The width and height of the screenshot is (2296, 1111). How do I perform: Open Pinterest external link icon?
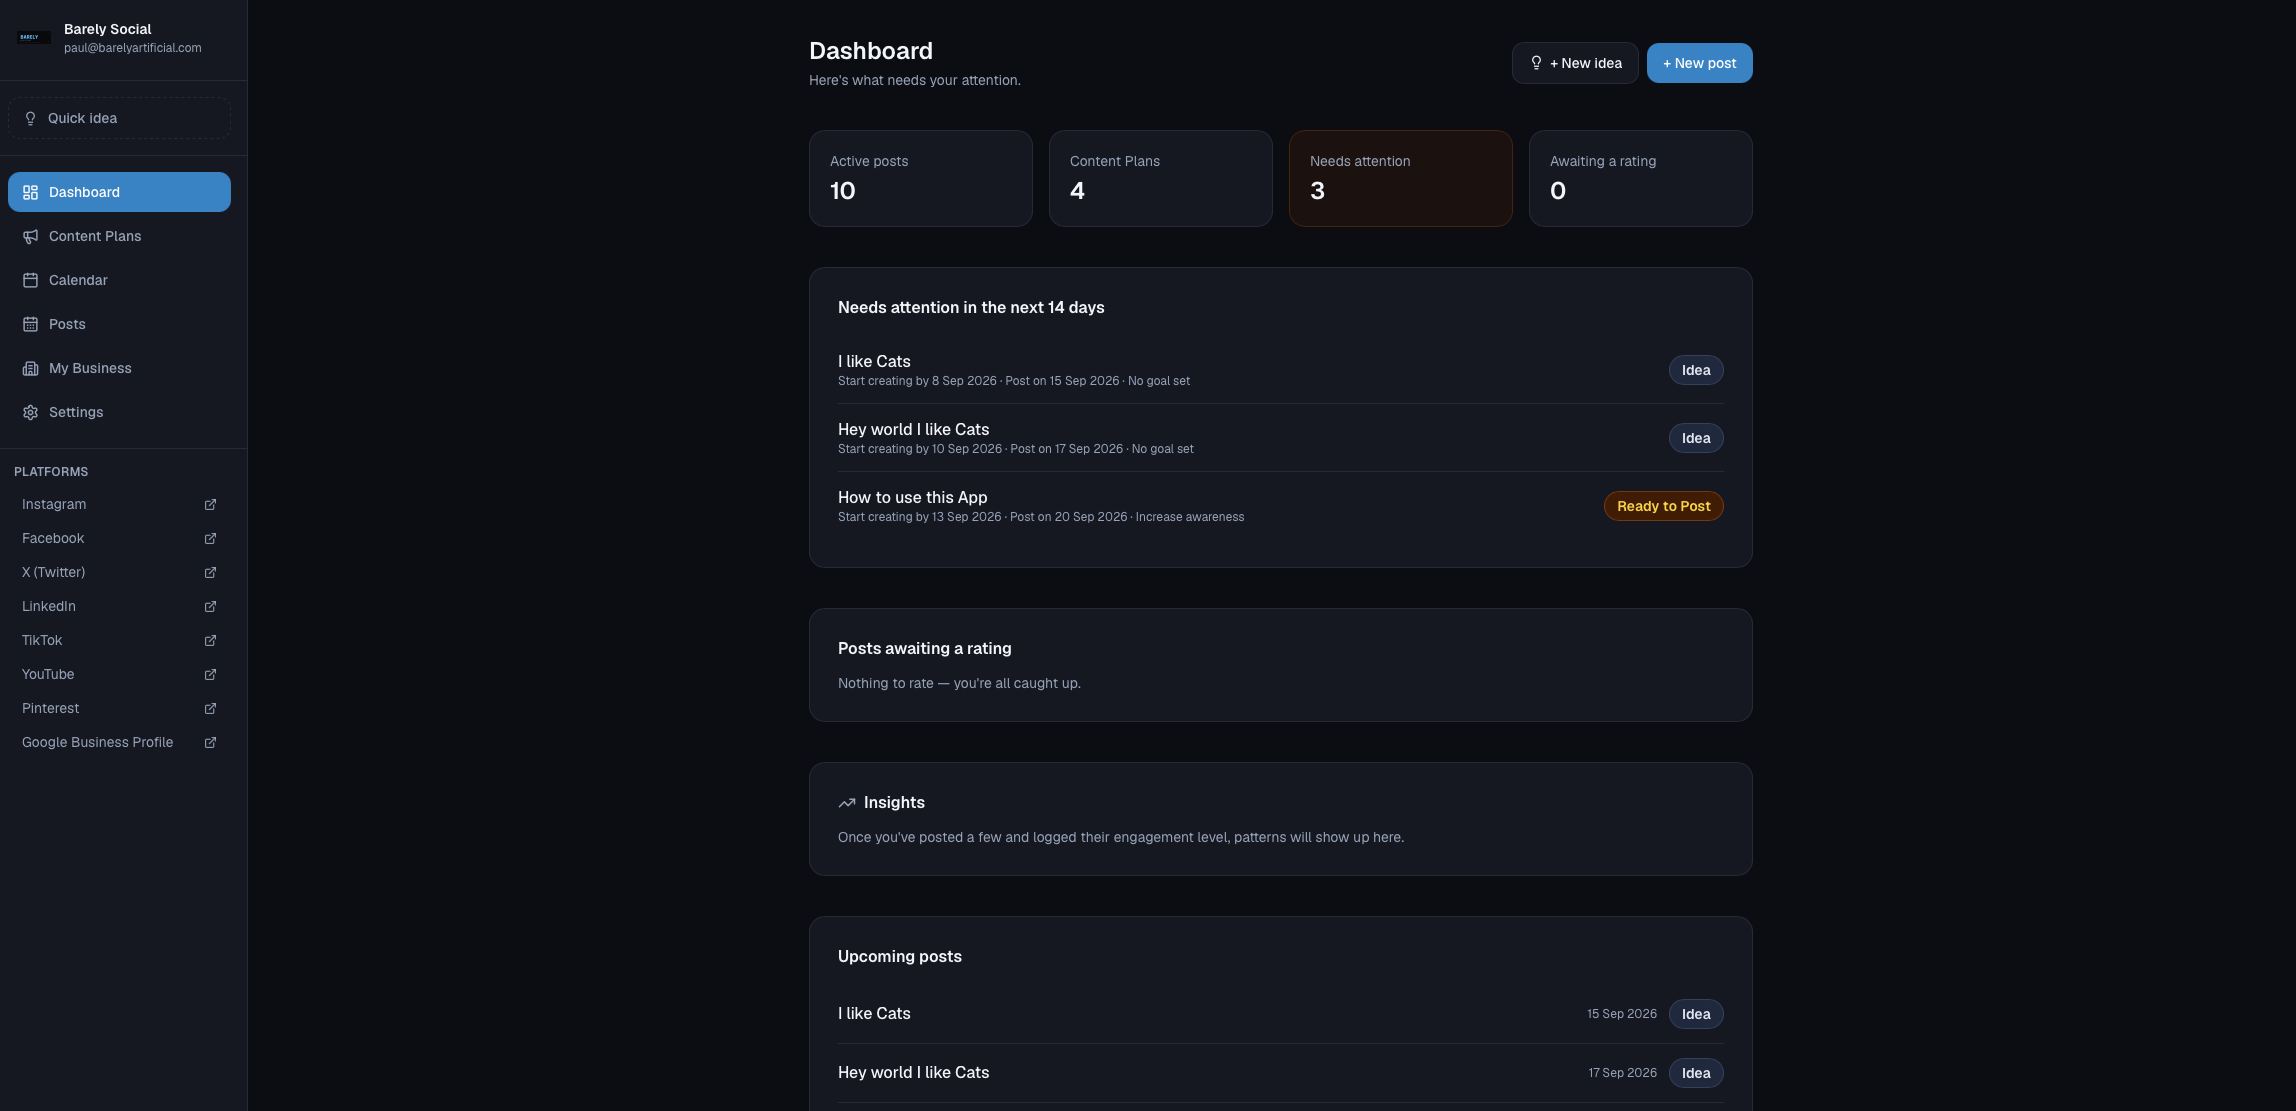point(210,709)
